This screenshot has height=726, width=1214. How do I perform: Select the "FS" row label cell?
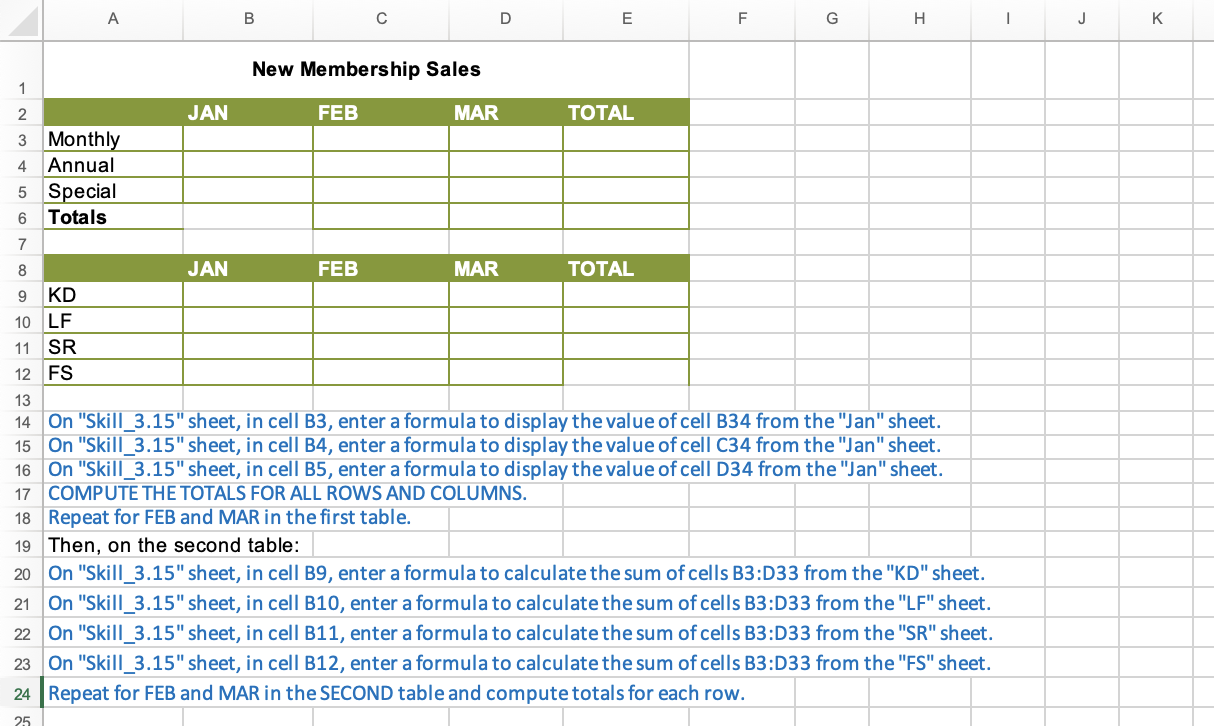(112, 373)
